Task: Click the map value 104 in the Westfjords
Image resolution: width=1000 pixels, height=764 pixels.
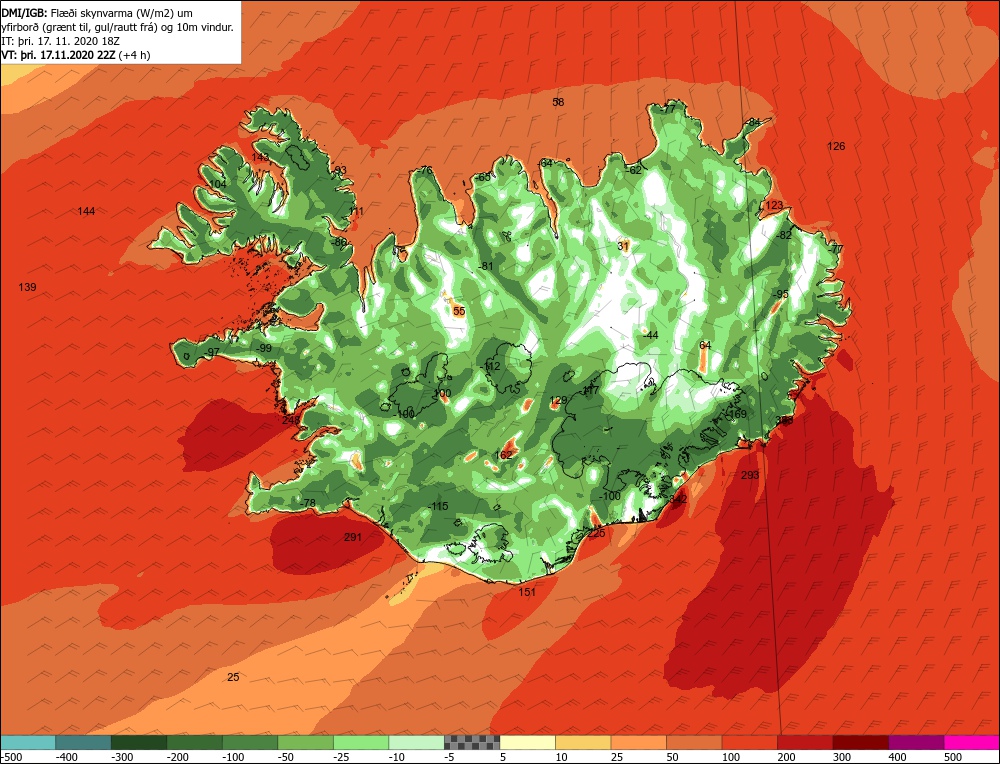Action: click(x=216, y=184)
